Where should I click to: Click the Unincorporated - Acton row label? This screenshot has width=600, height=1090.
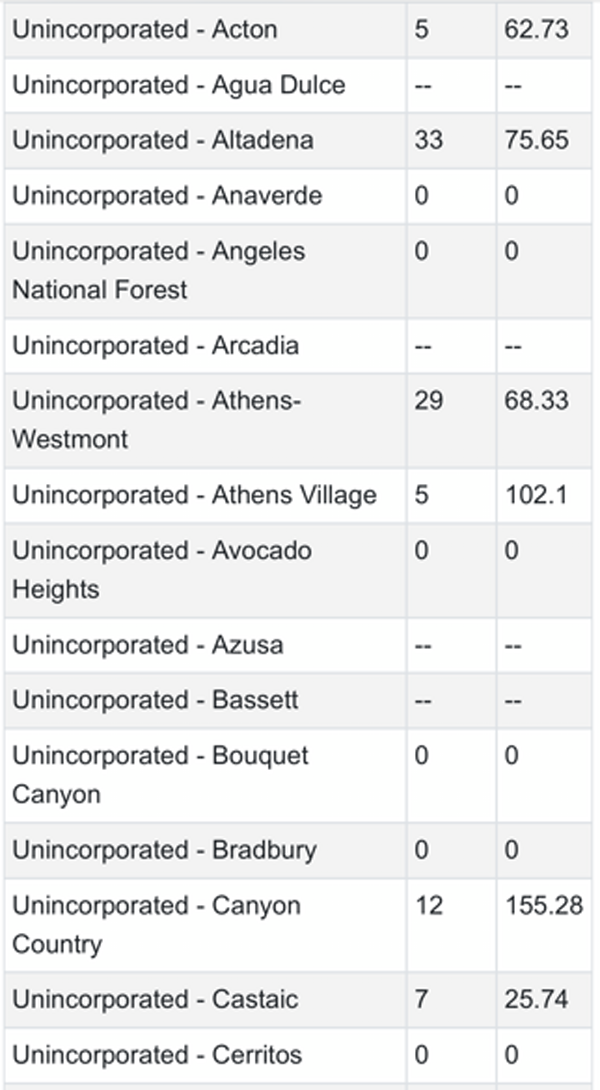pyautogui.click(x=145, y=29)
